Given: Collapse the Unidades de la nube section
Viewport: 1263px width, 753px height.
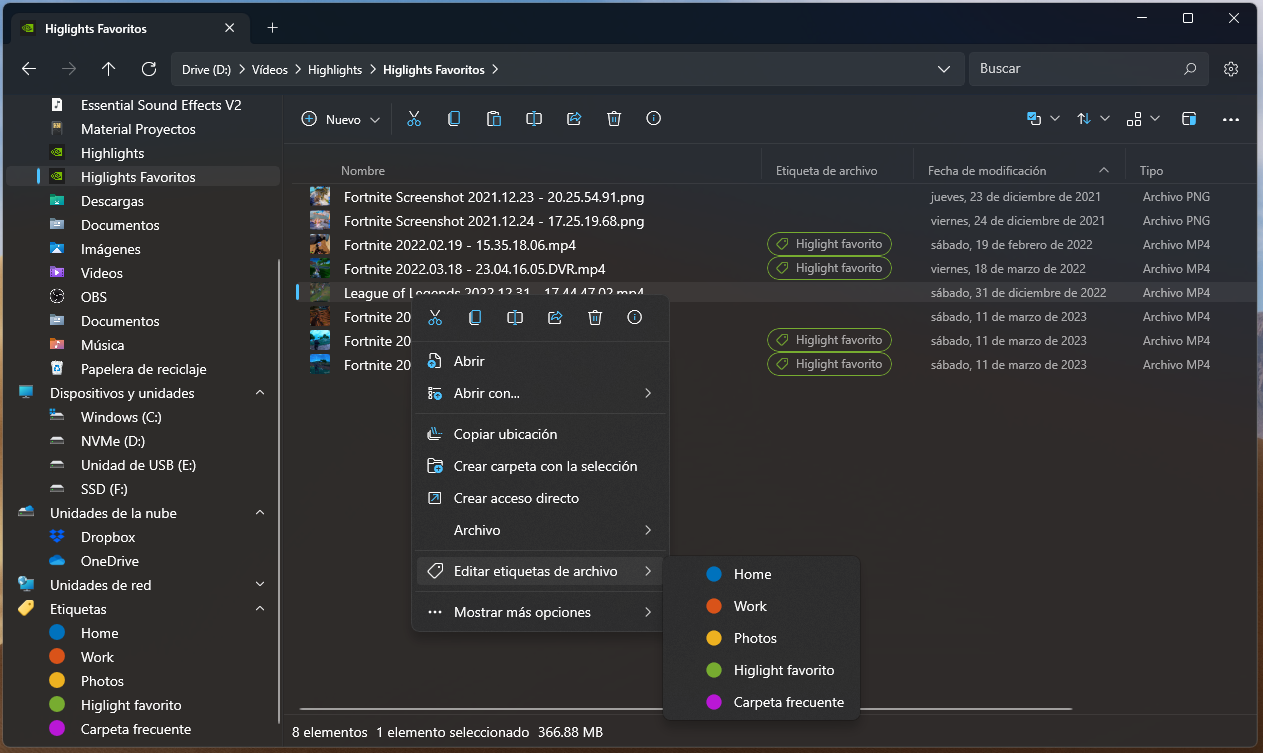Looking at the screenshot, I should click(x=260, y=512).
